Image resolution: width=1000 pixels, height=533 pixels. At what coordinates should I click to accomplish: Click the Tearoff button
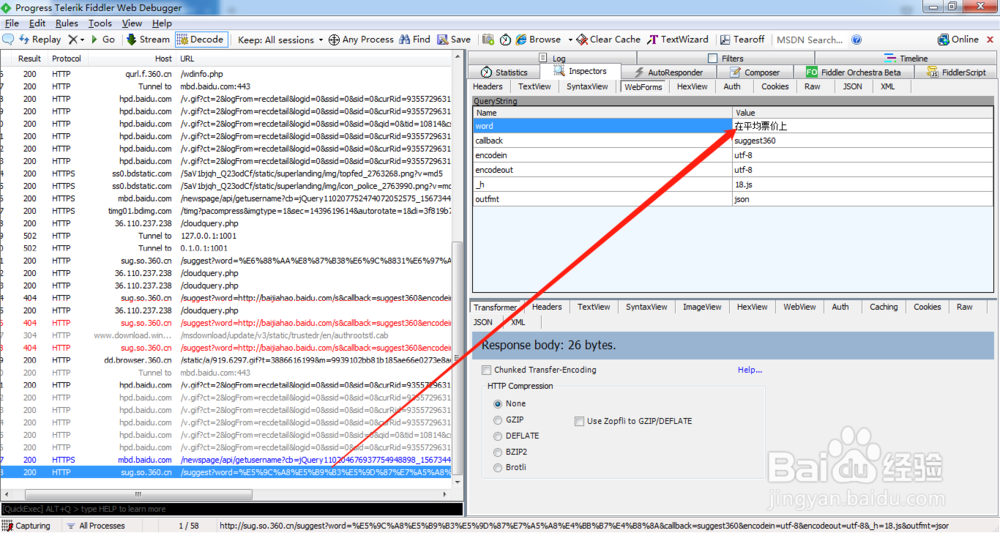click(742, 40)
